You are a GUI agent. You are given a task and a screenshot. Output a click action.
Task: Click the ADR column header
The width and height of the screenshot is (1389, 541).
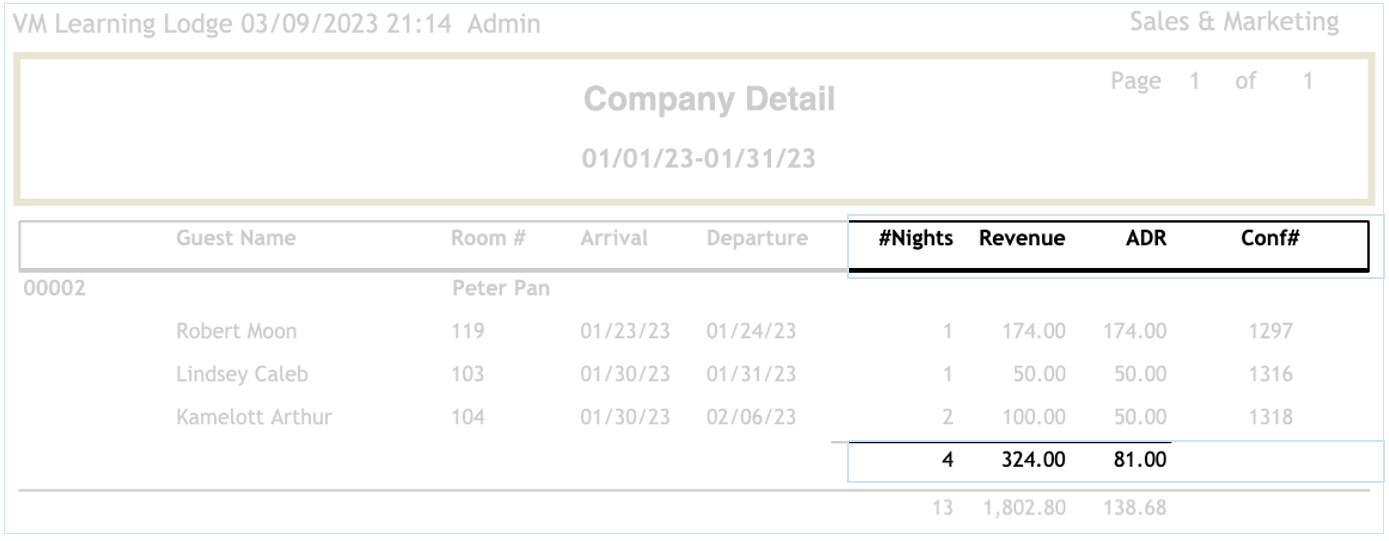point(1137,239)
